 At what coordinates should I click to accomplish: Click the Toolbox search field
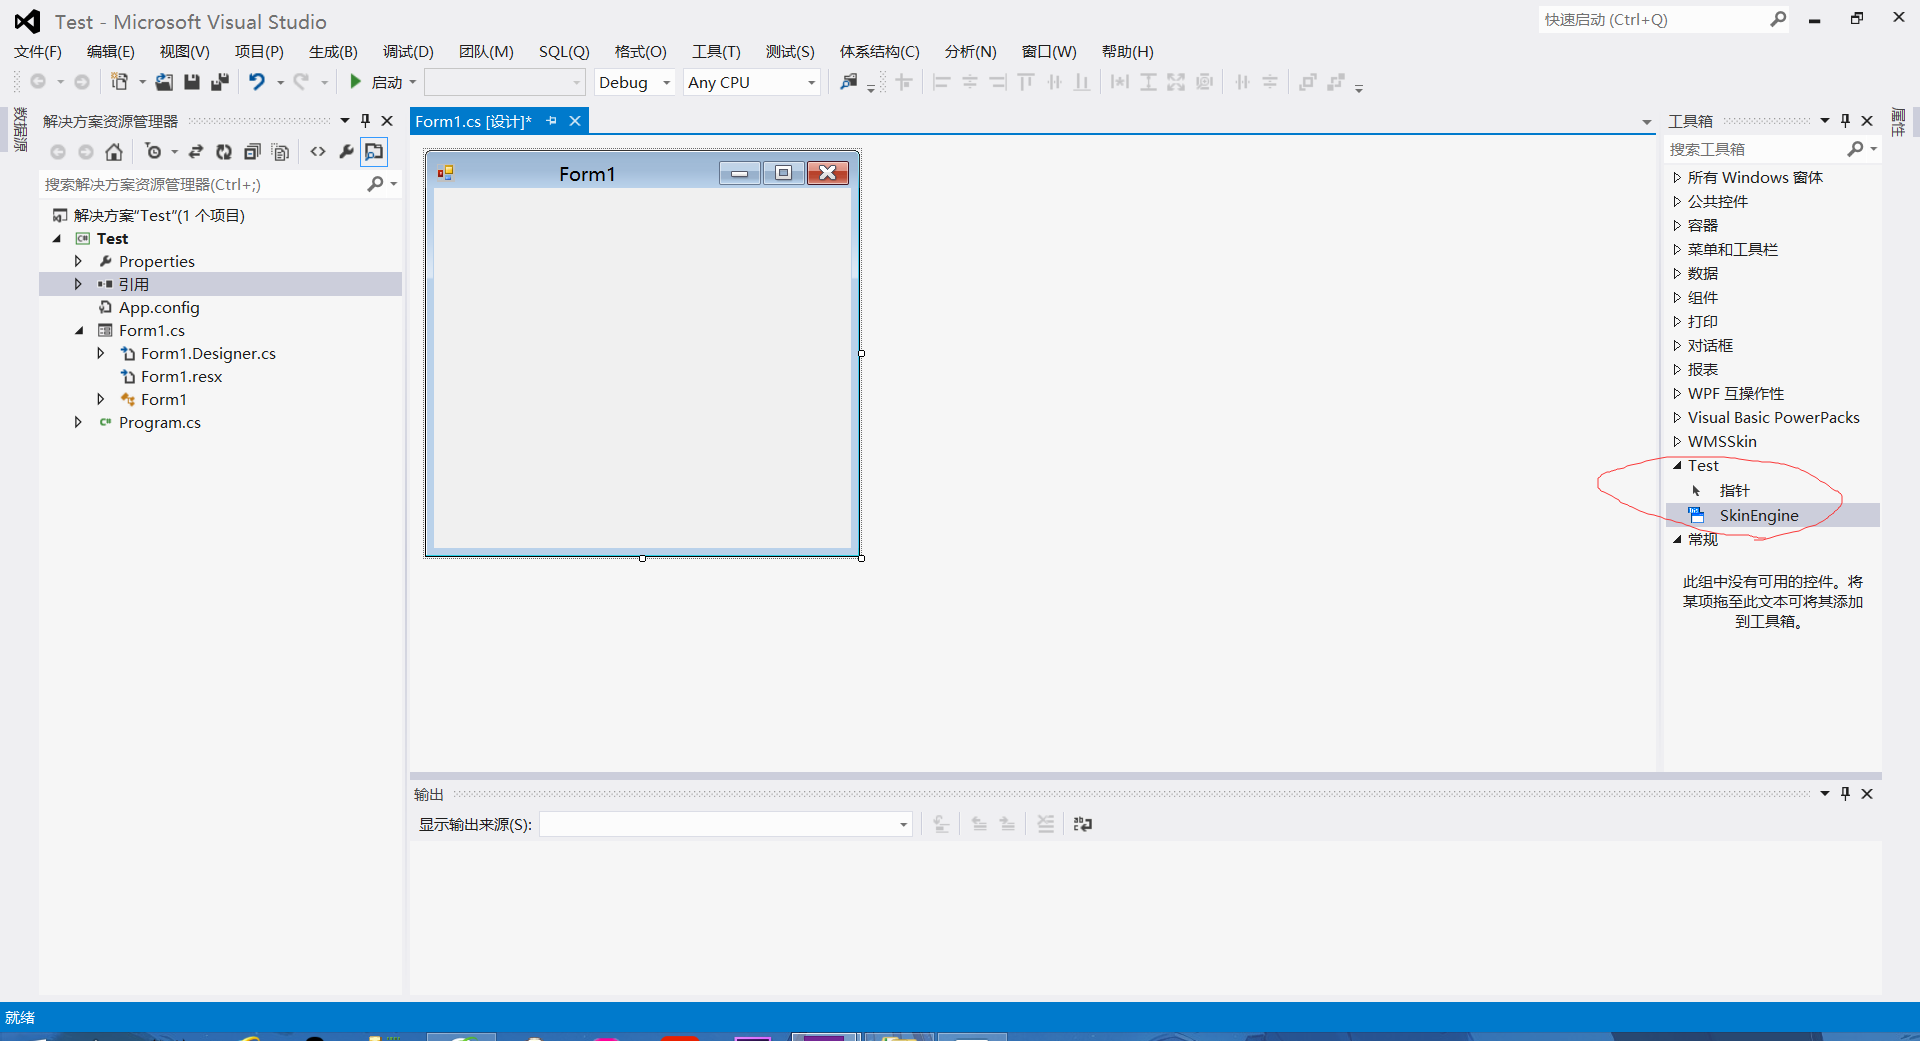click(x=1755, y=149)
